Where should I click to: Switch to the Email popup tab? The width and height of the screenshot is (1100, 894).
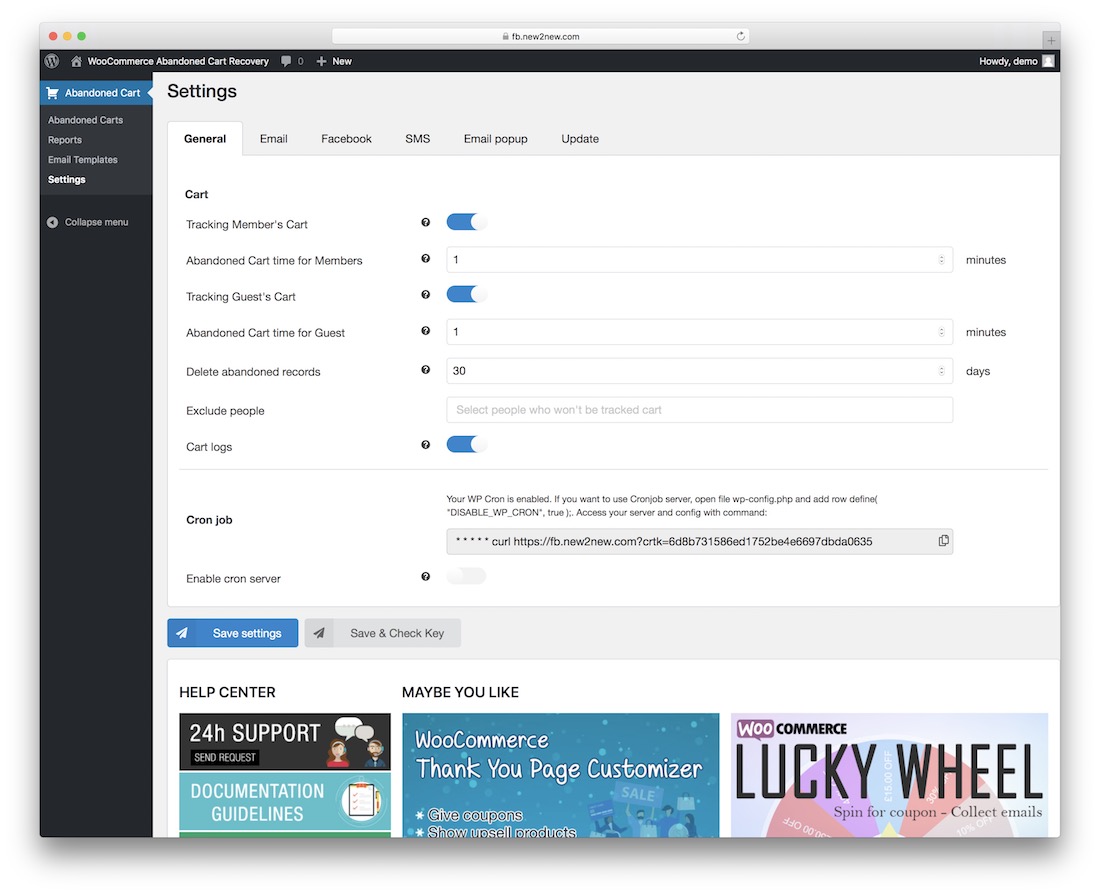pyautogui.click(x=495, y=139)
